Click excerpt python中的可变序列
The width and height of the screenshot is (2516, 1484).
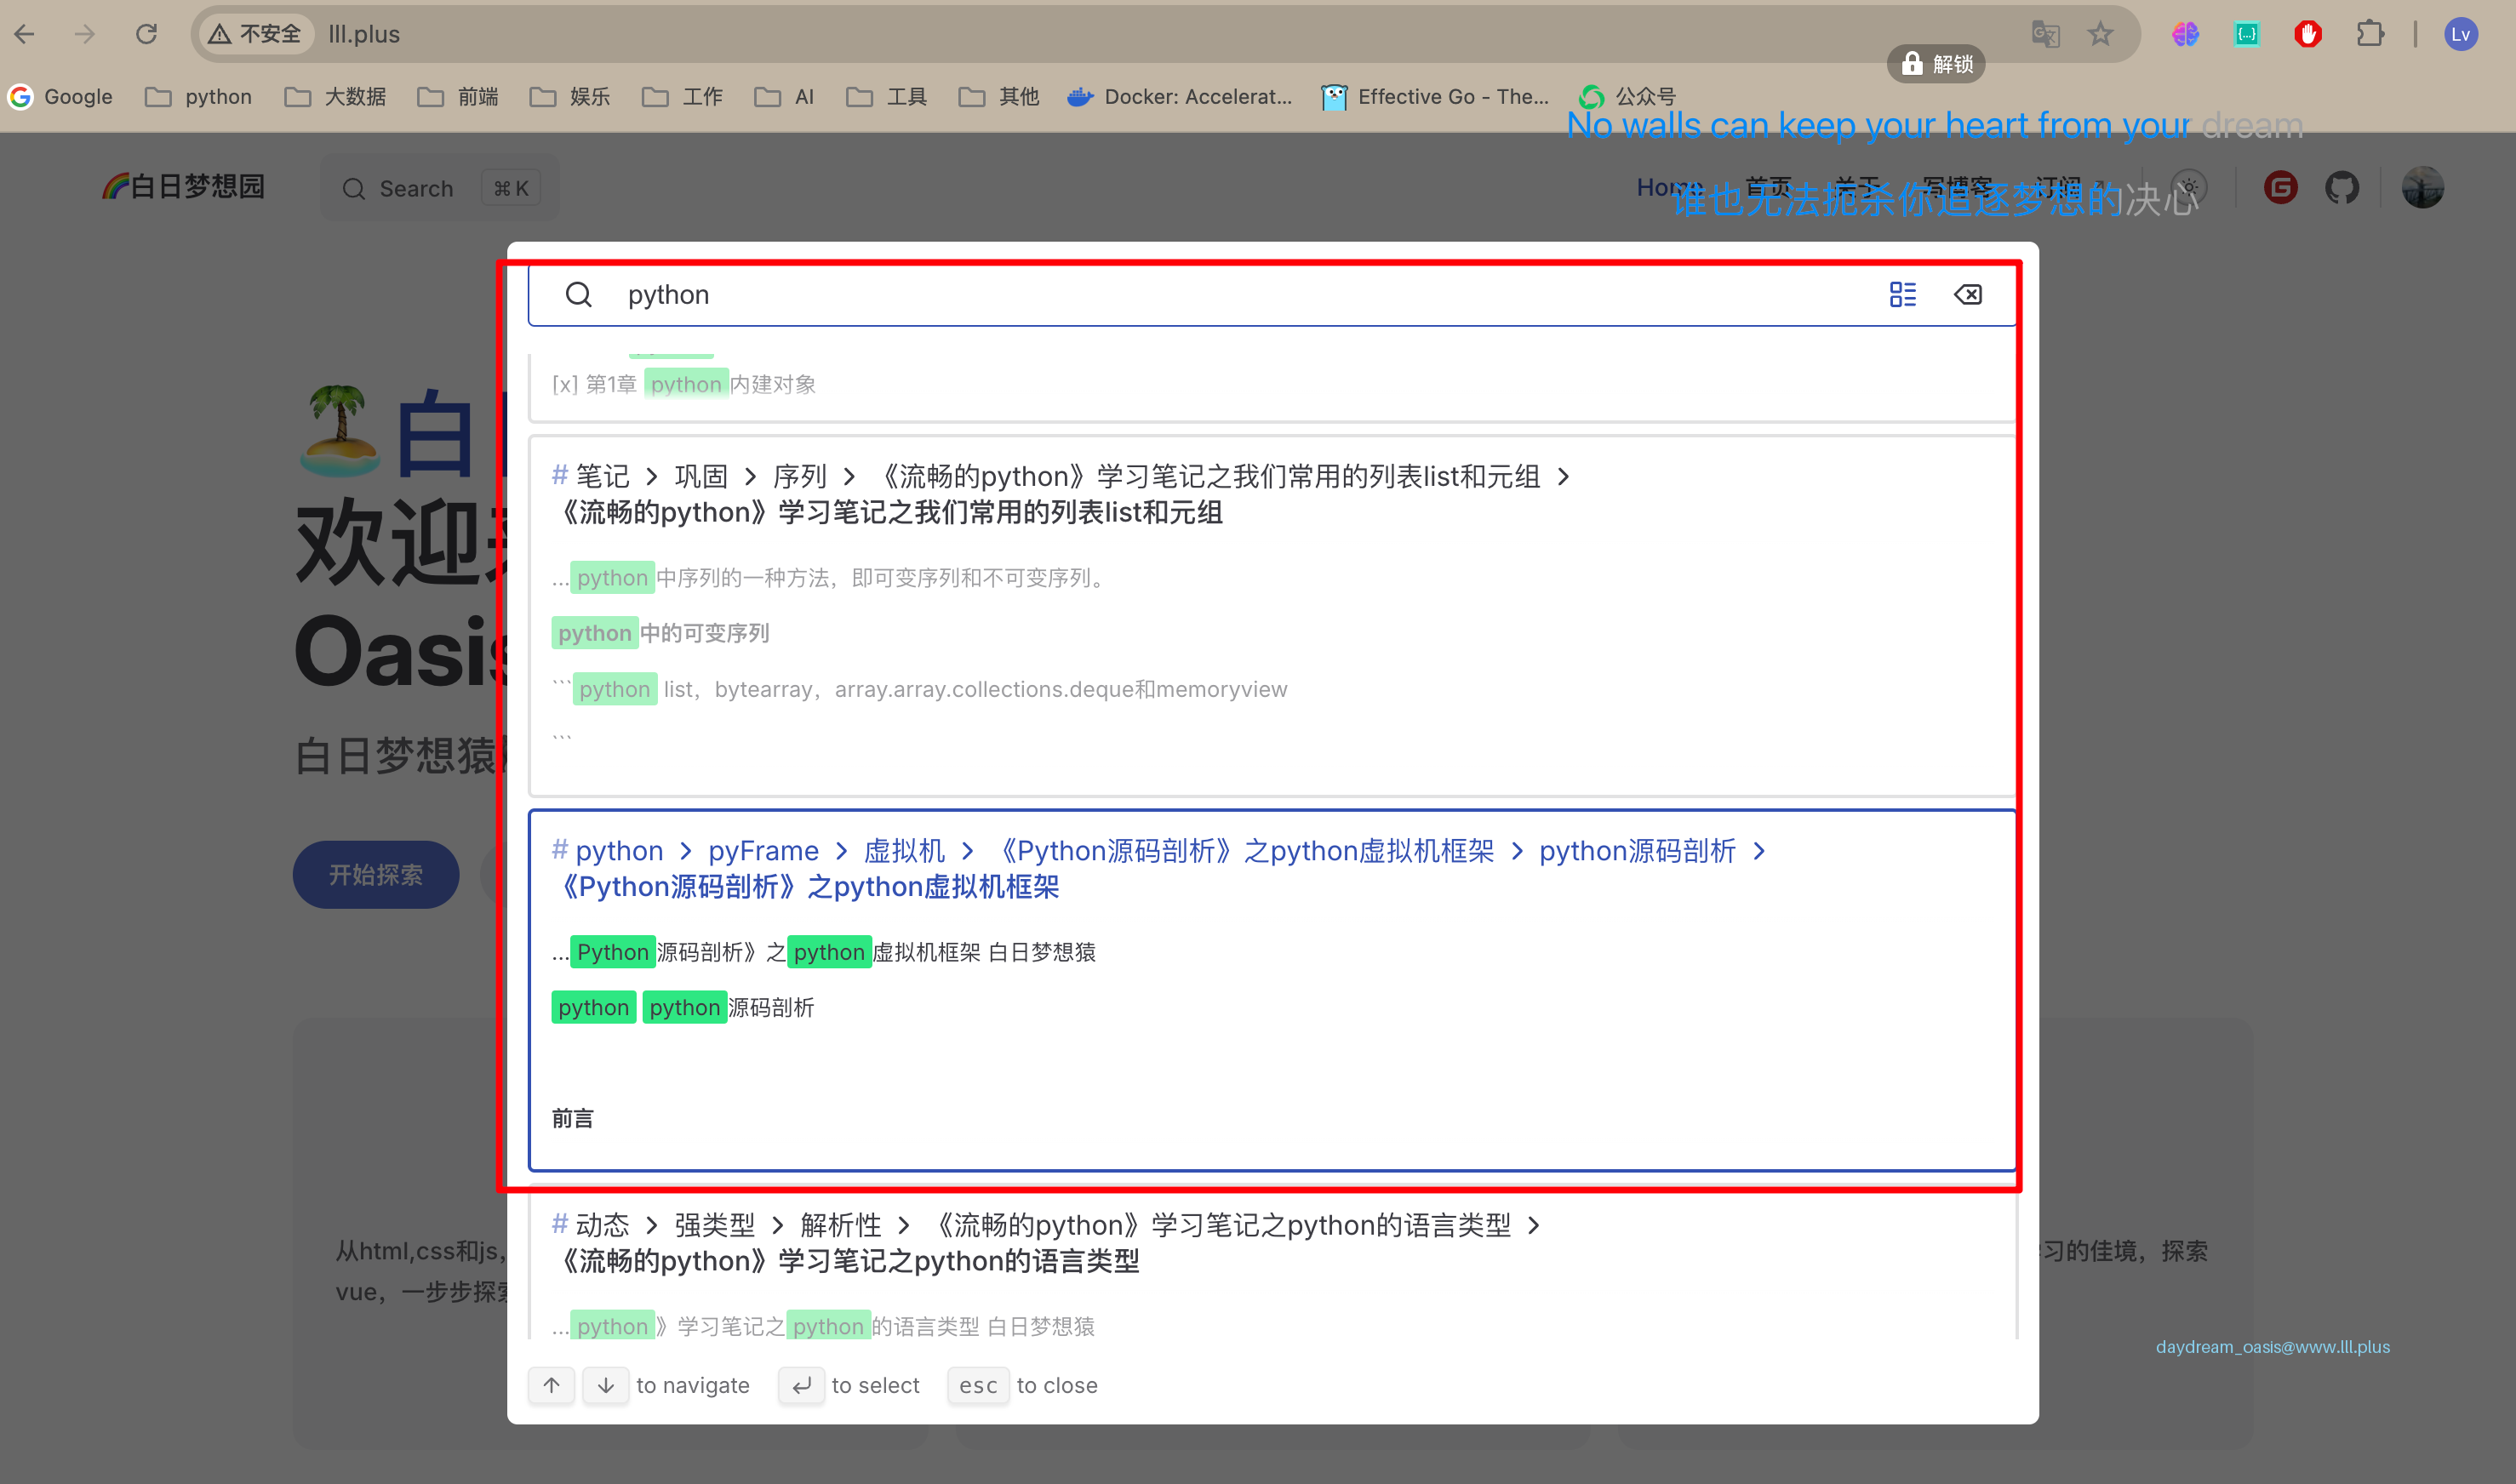click(x=660, y=633)
